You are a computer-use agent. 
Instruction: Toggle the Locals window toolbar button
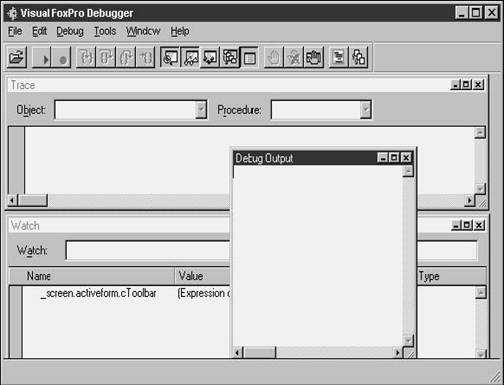click(210, 58)
